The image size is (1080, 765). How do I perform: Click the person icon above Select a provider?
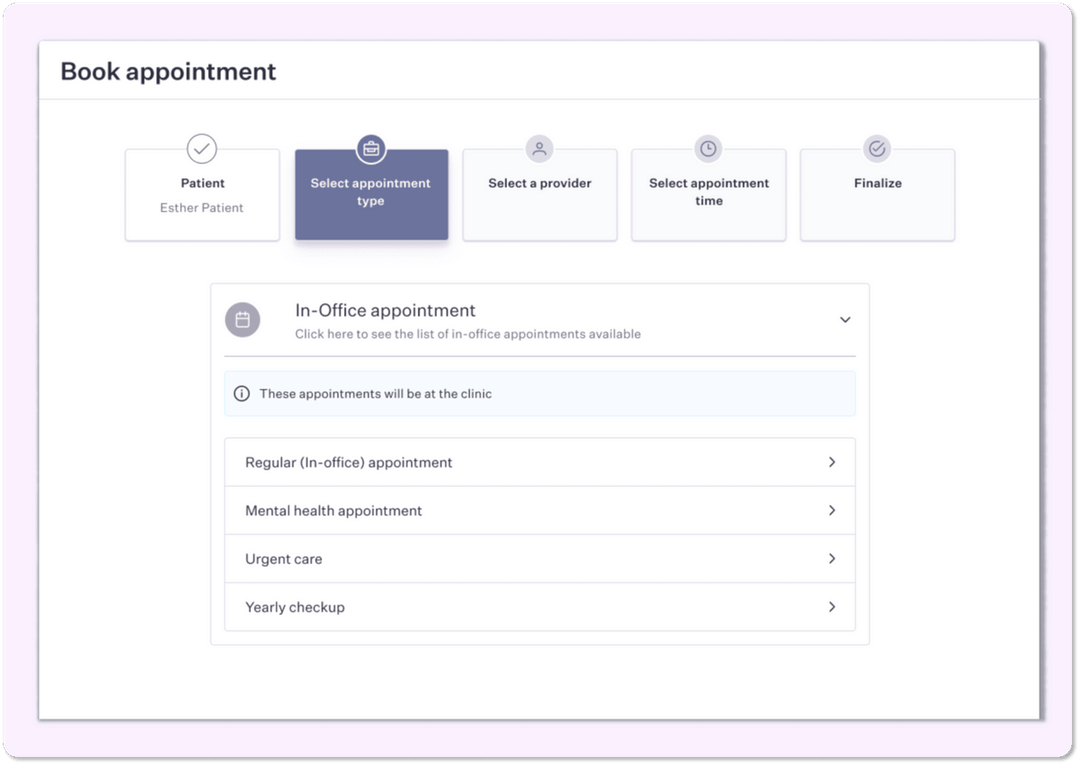[x=540, y=149]
